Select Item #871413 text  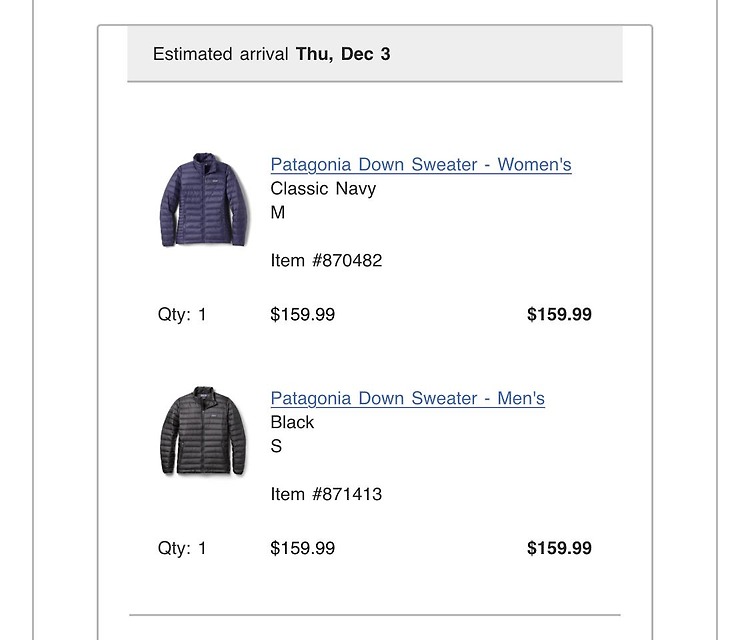click(x=326, y=494)
